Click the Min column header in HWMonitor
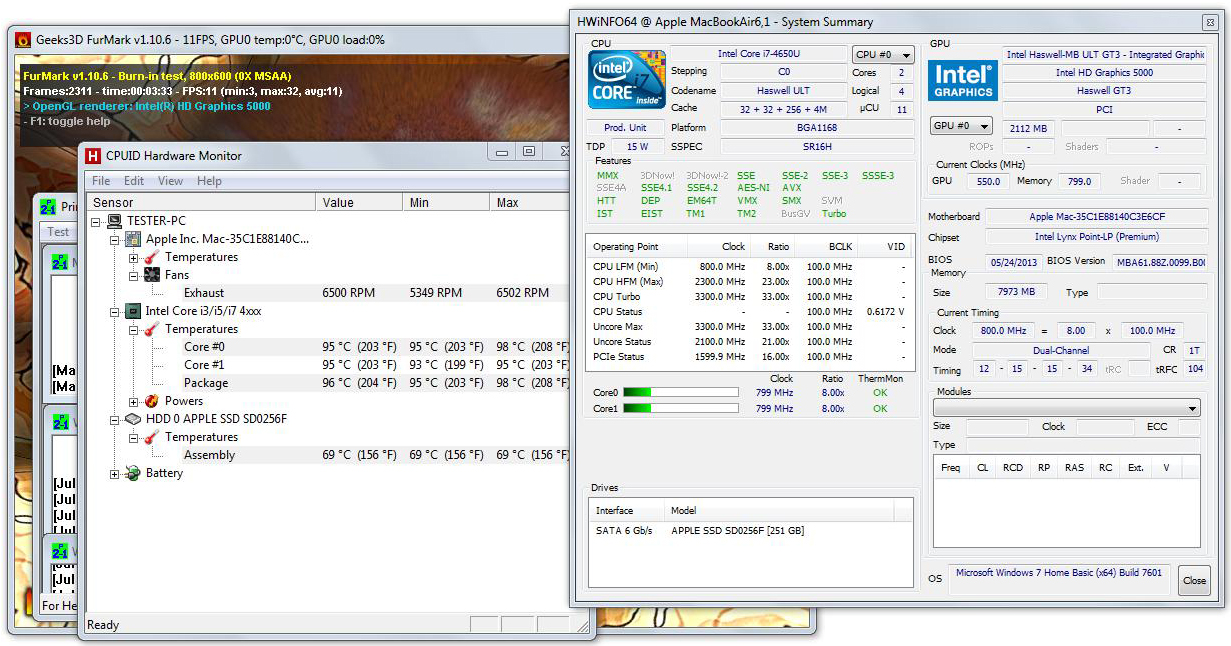The height and width of the screenshot is (646, 1231). pos(445,202)
